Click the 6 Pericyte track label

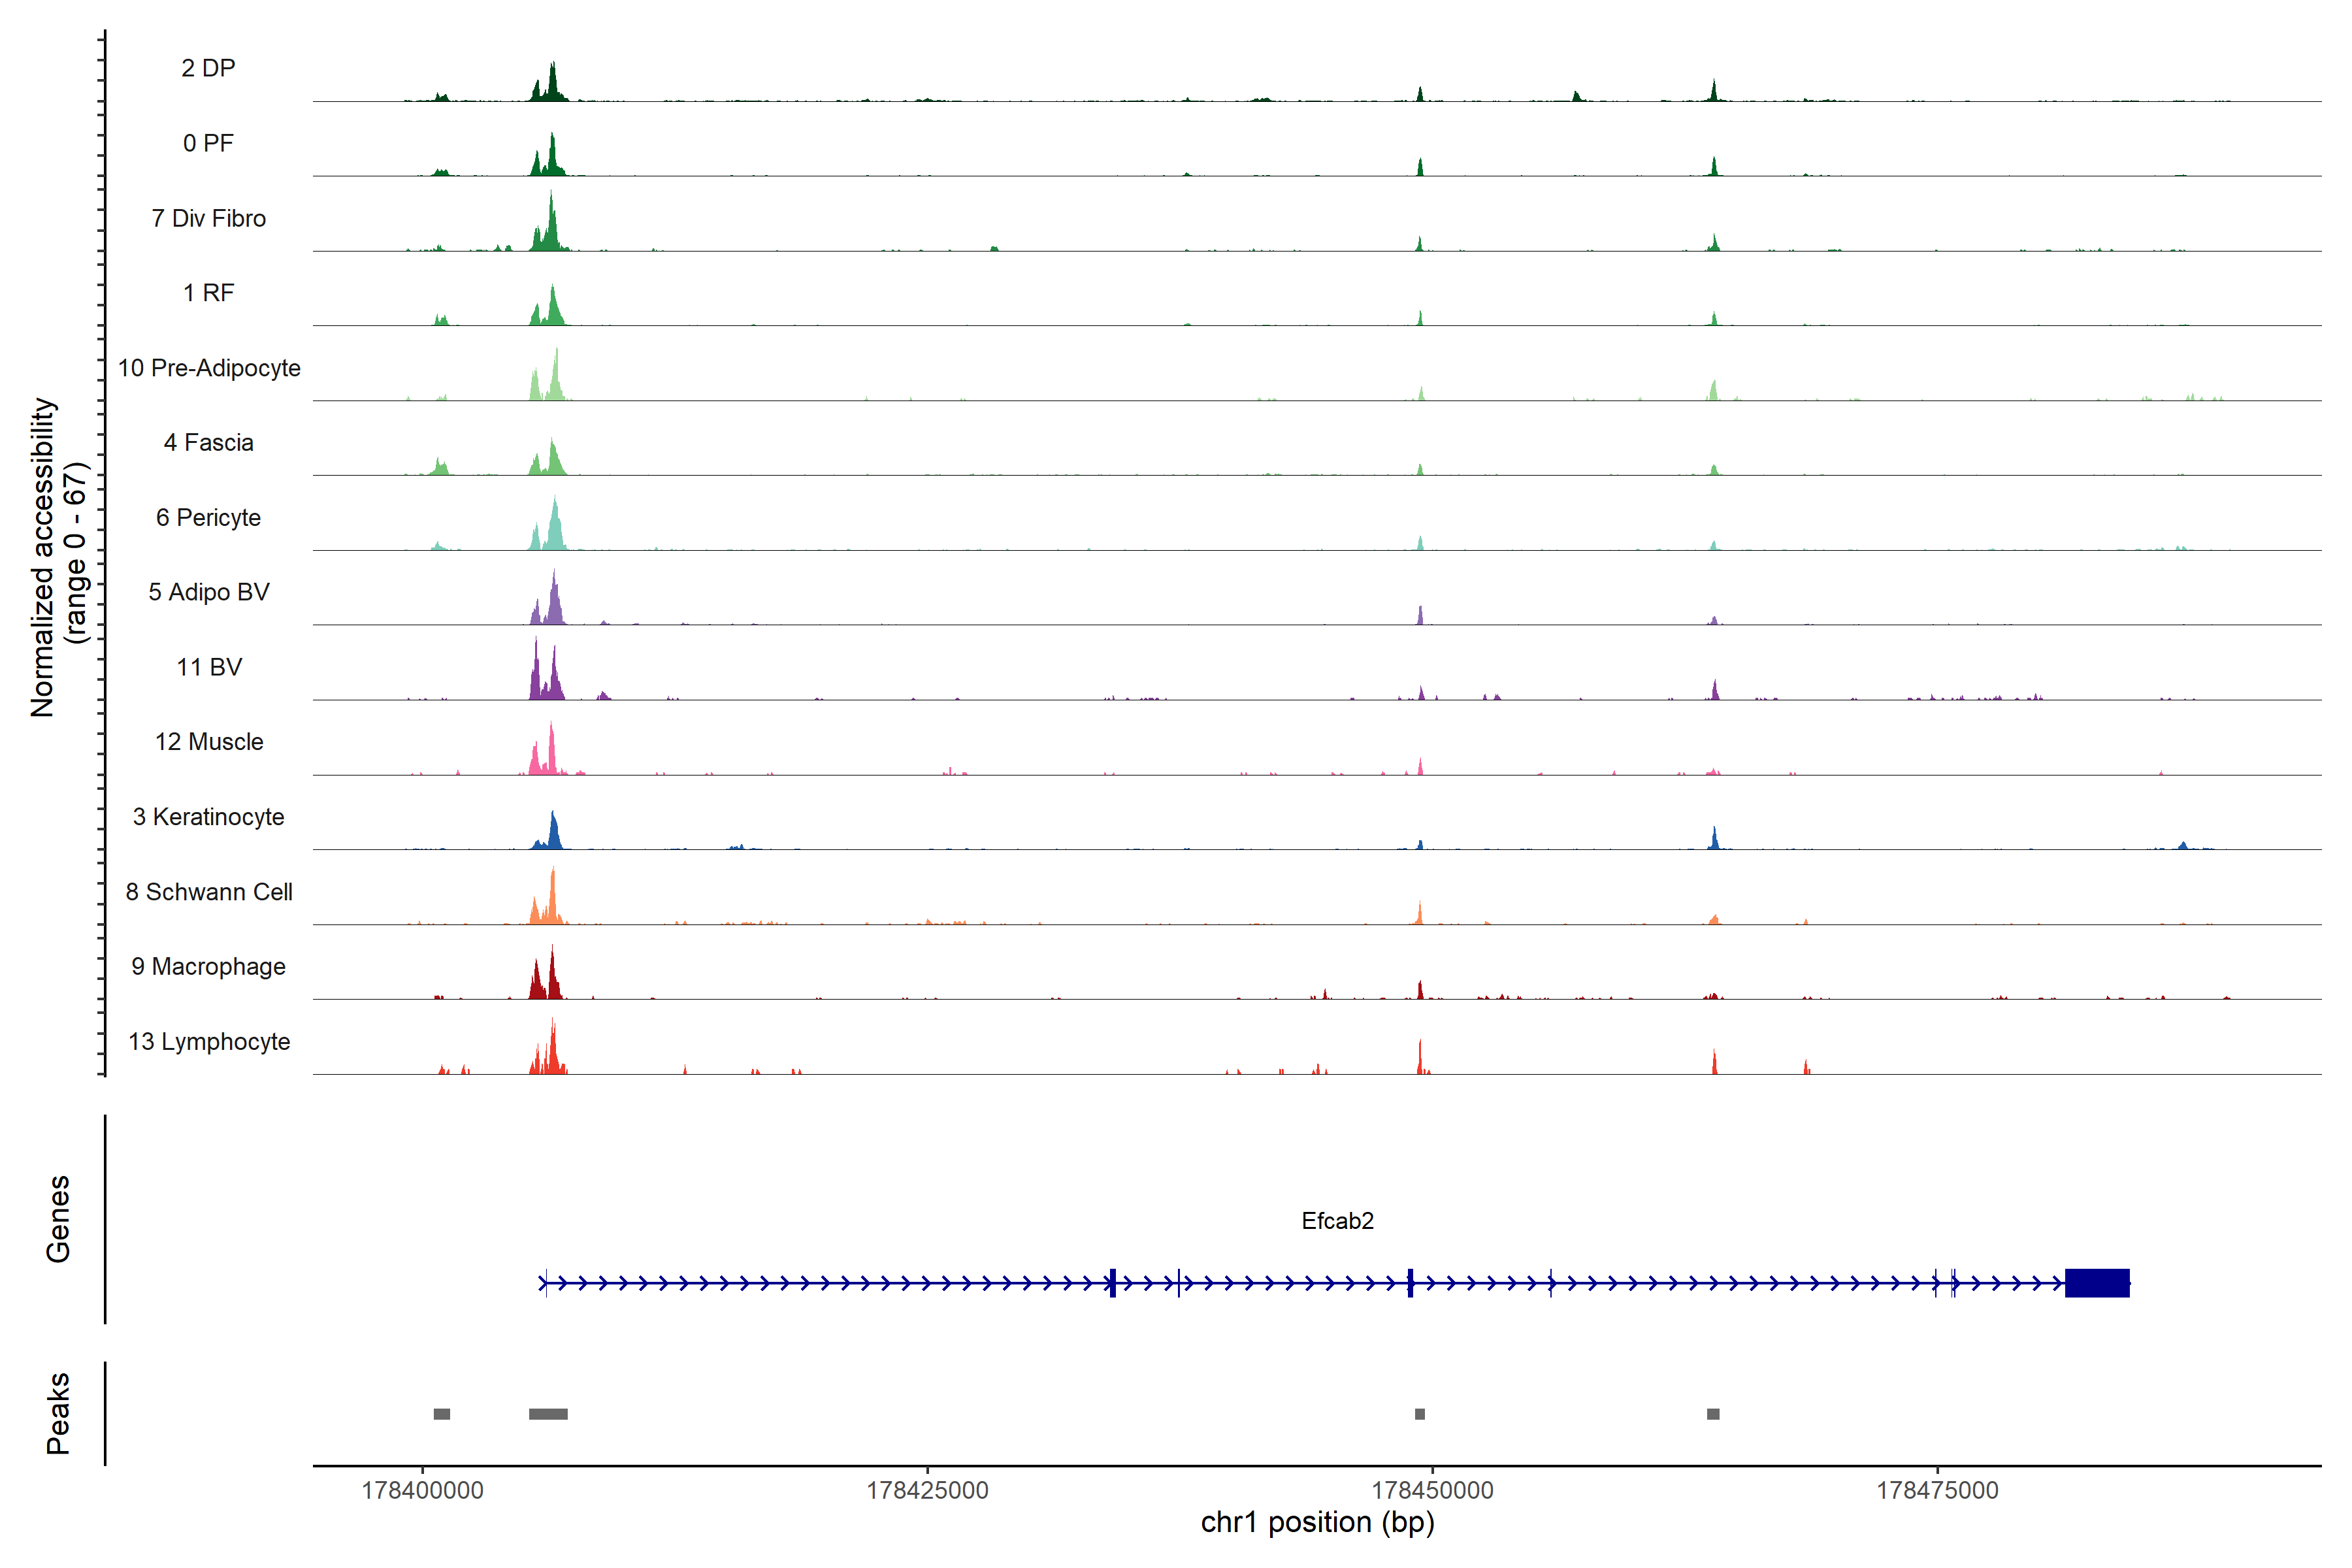click(x=209, y=518)
